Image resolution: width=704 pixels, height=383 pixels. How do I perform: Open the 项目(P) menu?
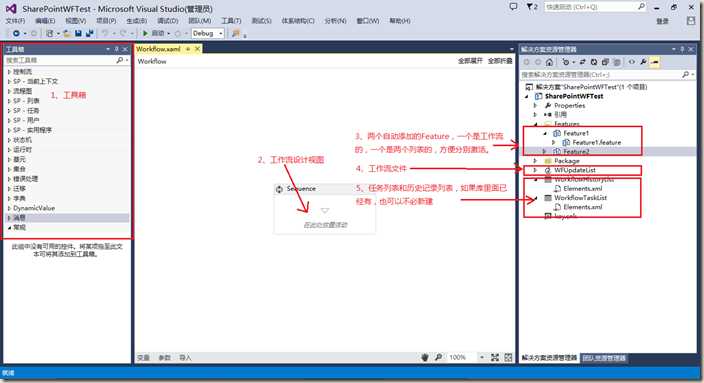tap(106, 21)
